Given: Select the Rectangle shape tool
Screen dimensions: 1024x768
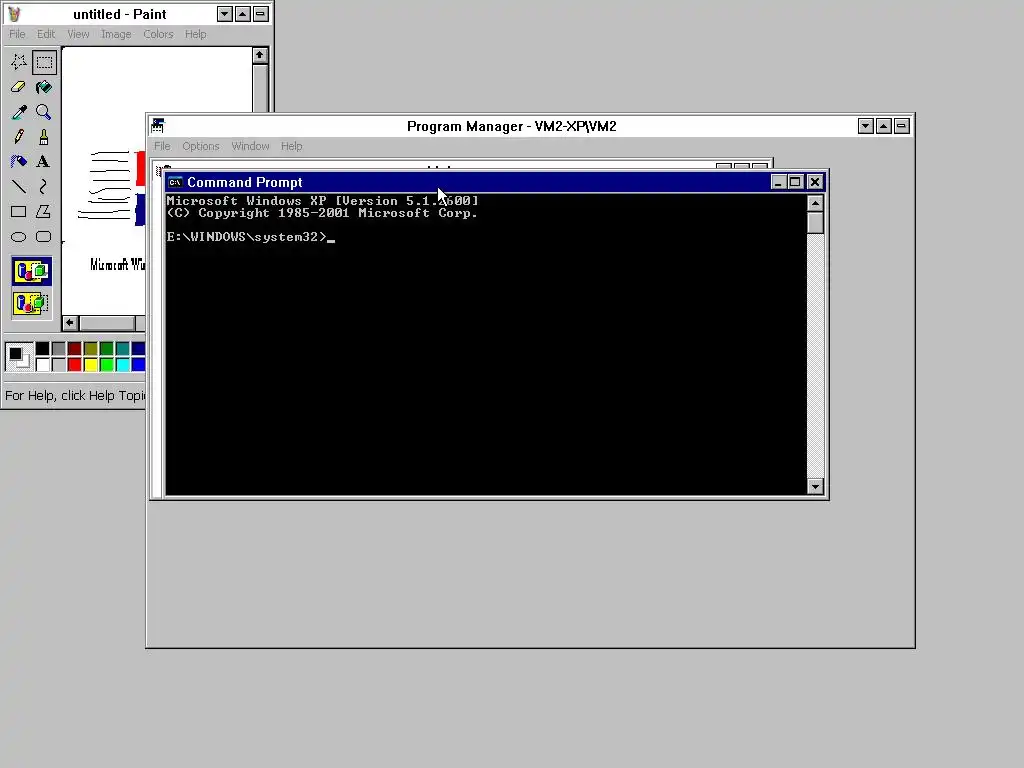Looking at the screenshot, I should [x=18, y=212].
